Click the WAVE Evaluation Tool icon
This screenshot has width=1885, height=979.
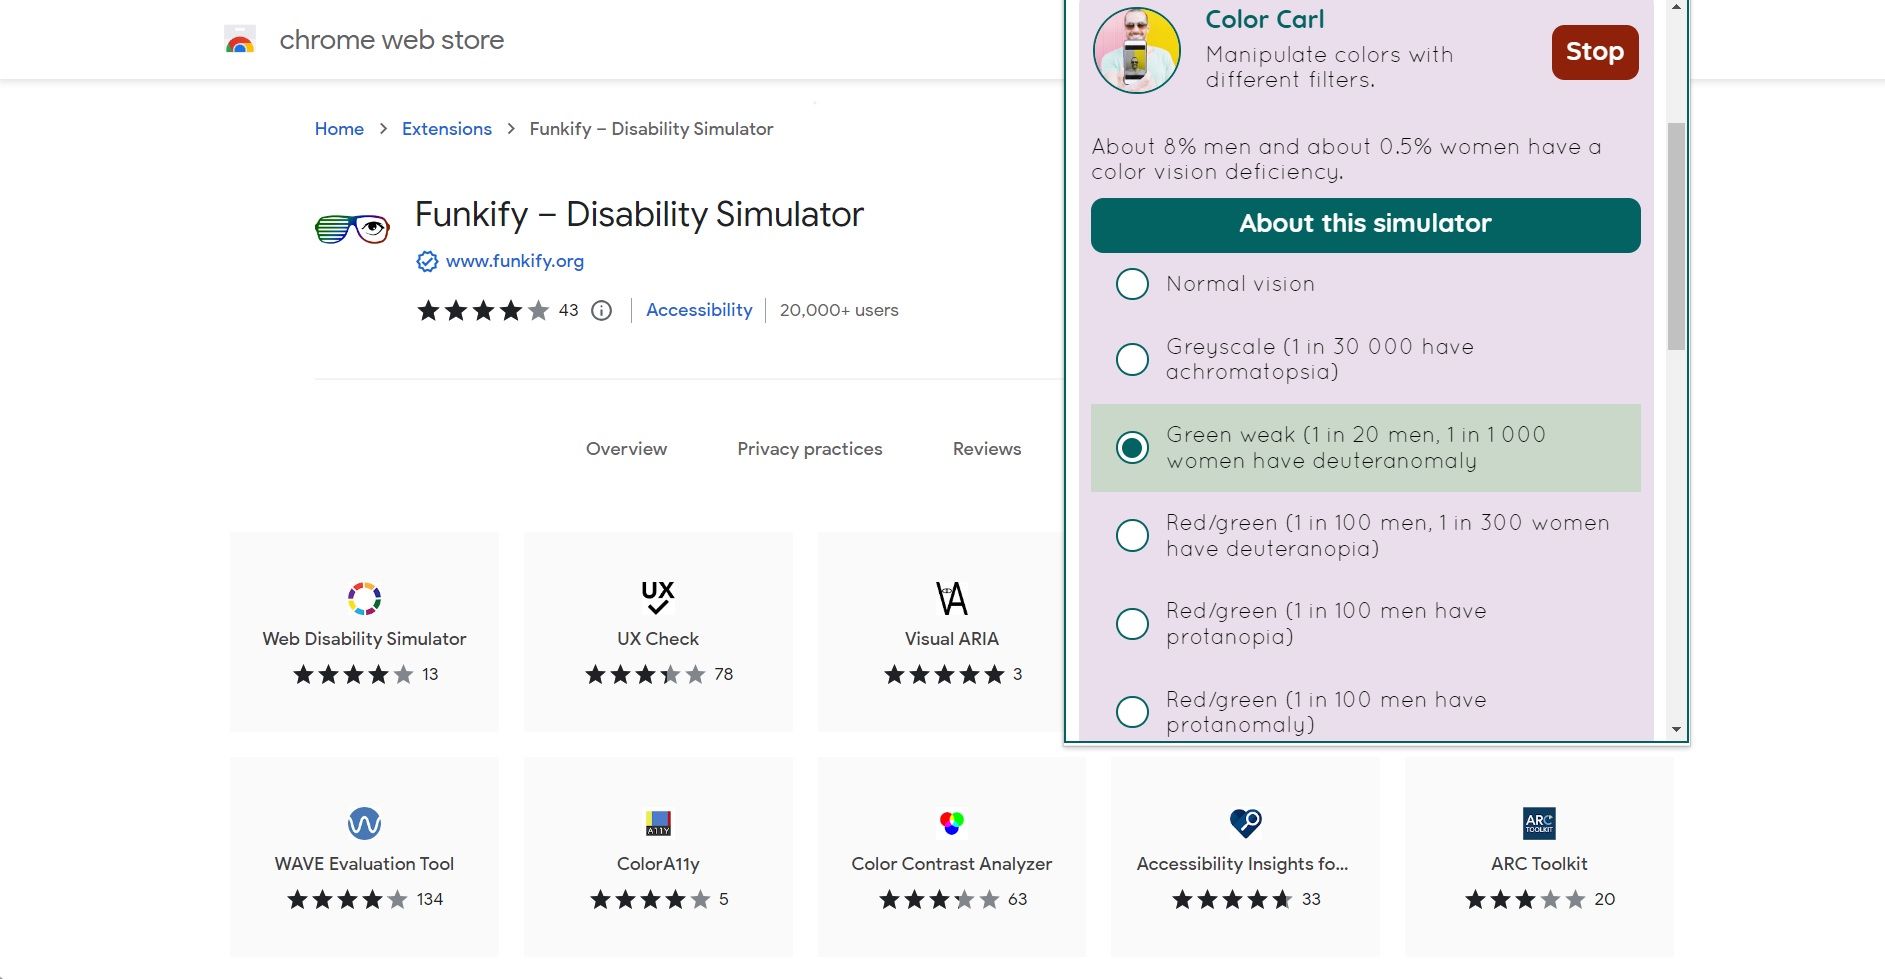363,822
